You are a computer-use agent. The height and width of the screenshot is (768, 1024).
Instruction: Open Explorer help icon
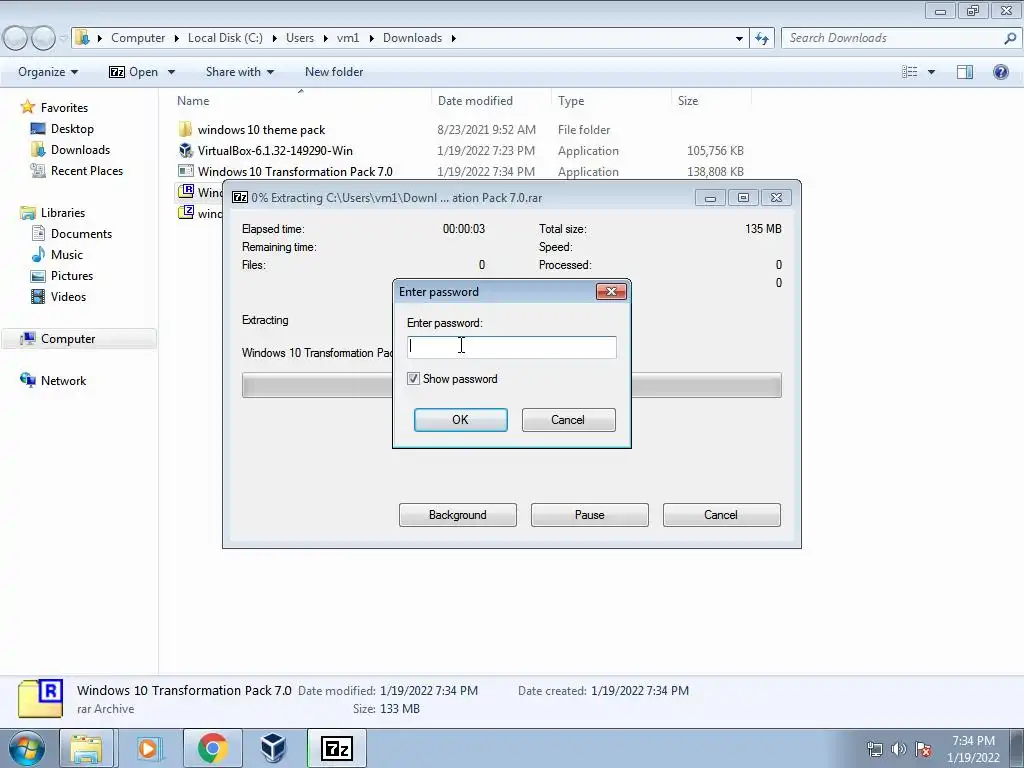[x=1000, y=72]
